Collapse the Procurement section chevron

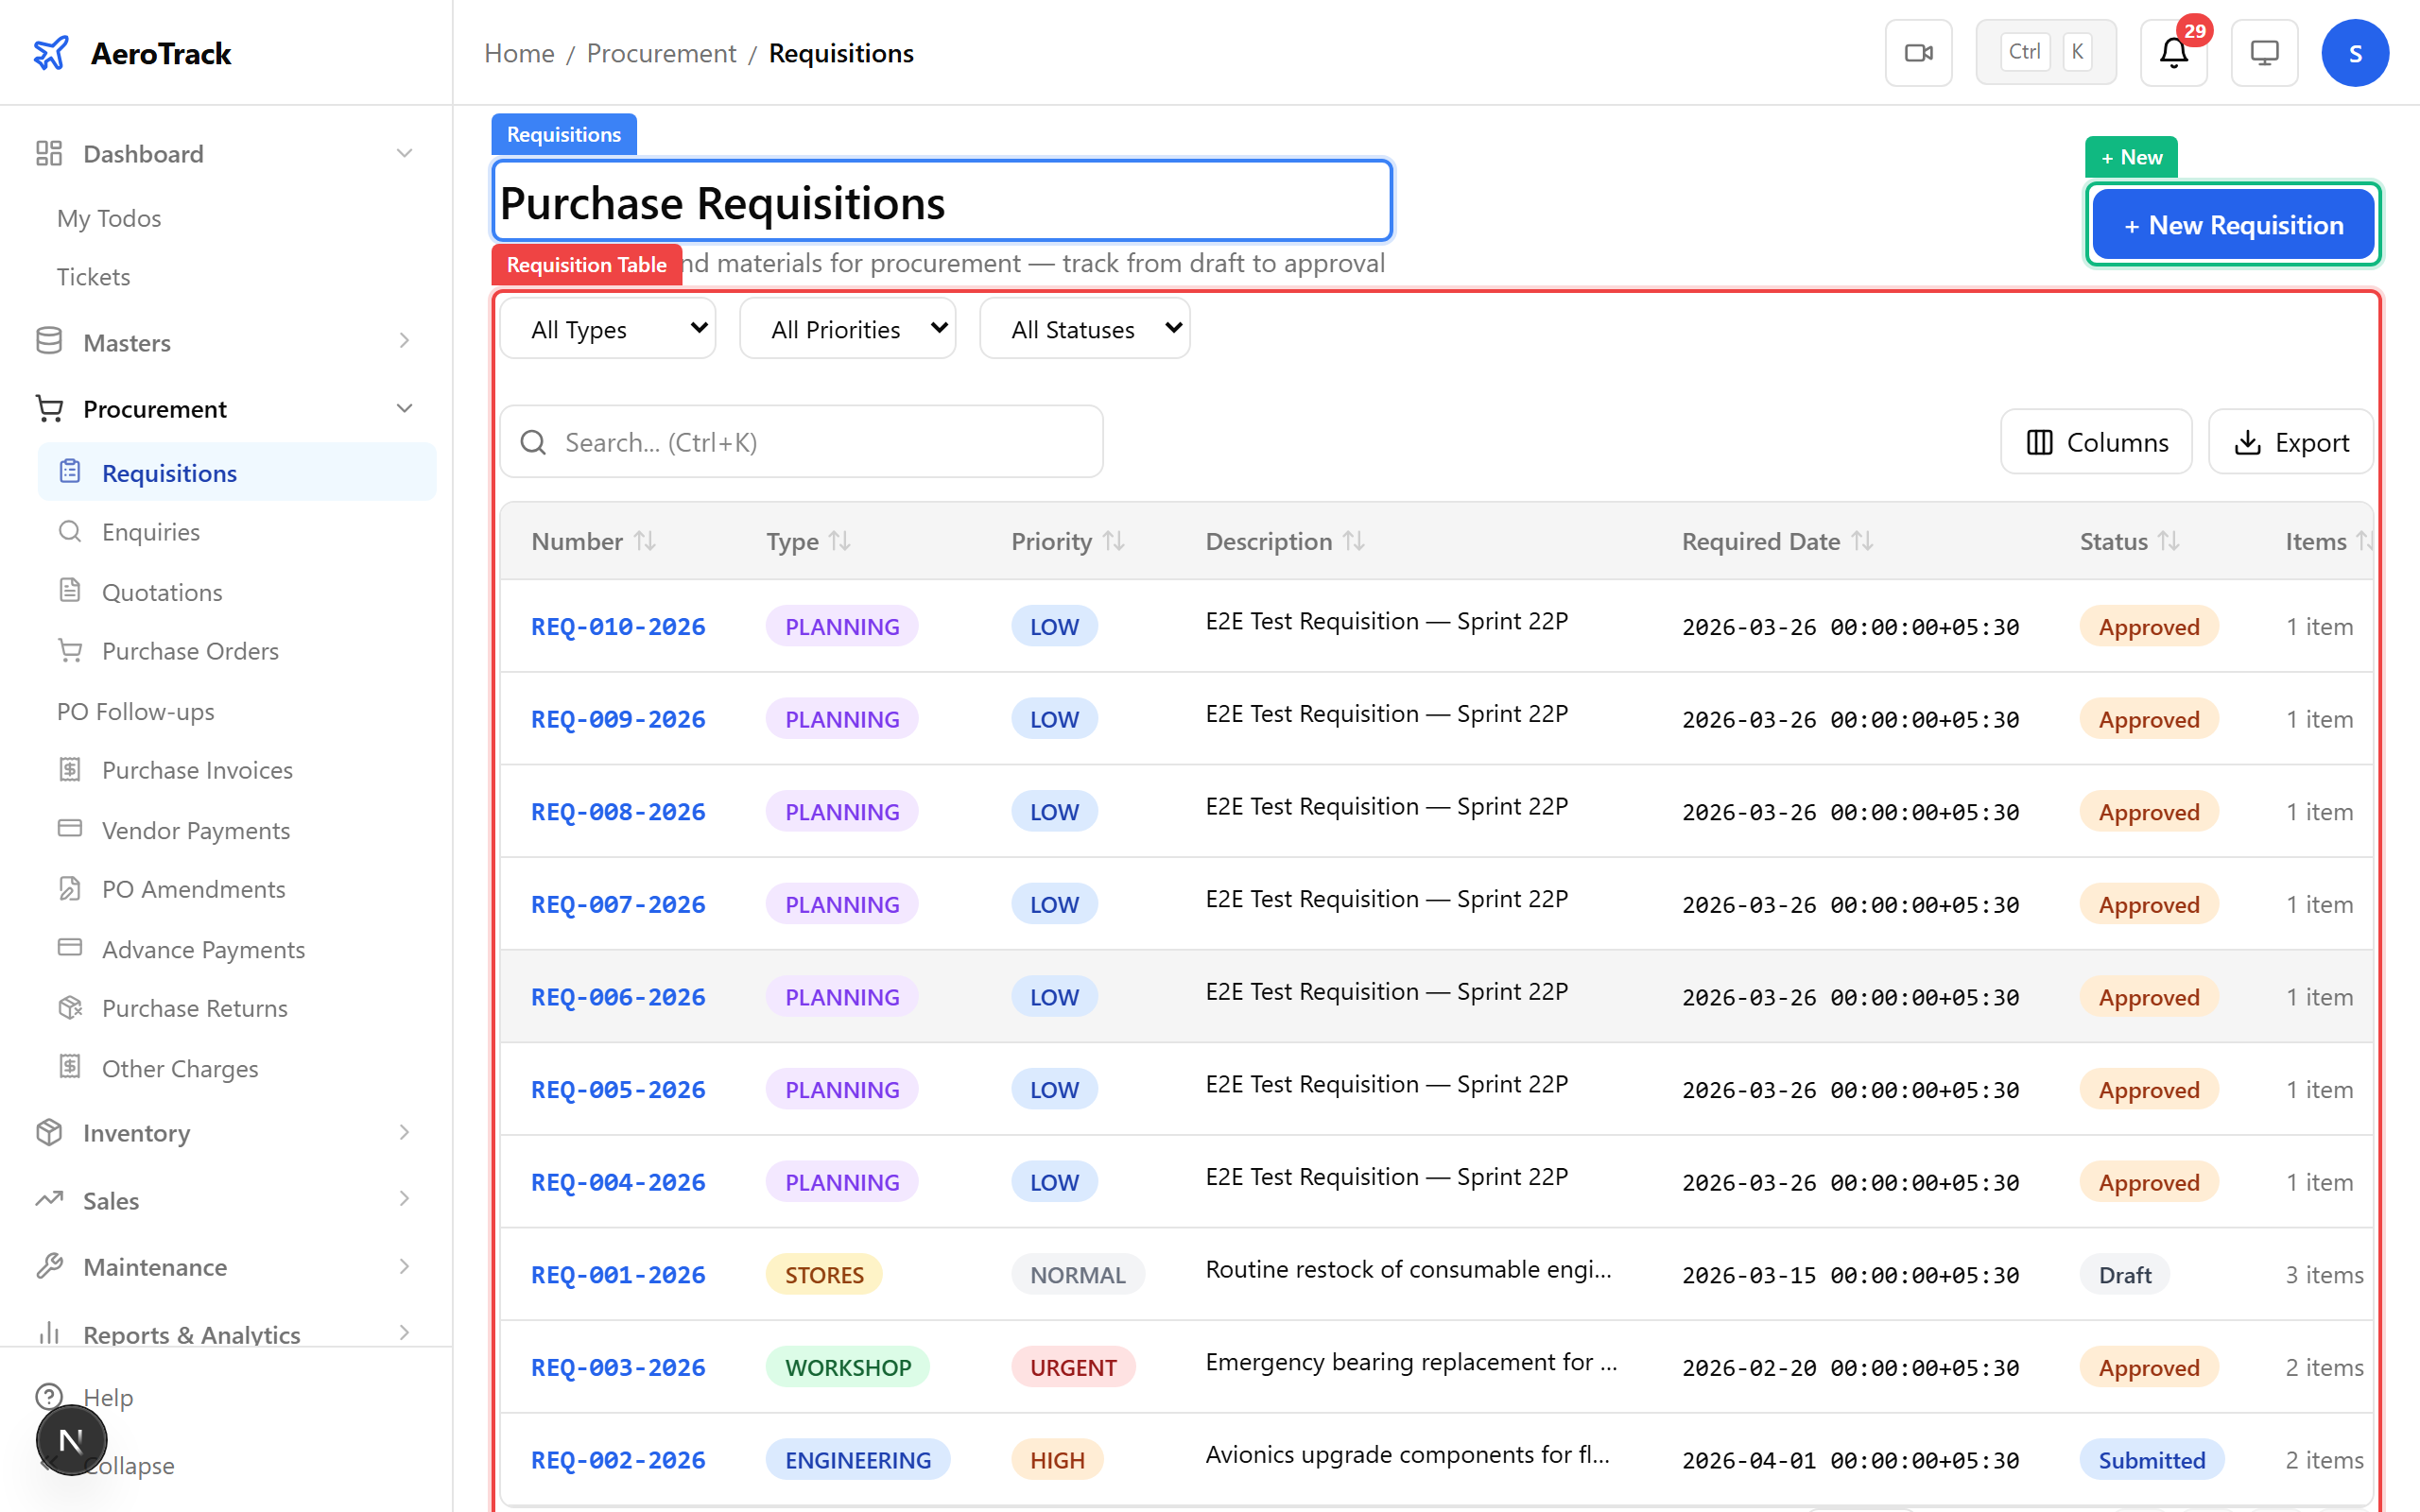[x=404, y=408]
